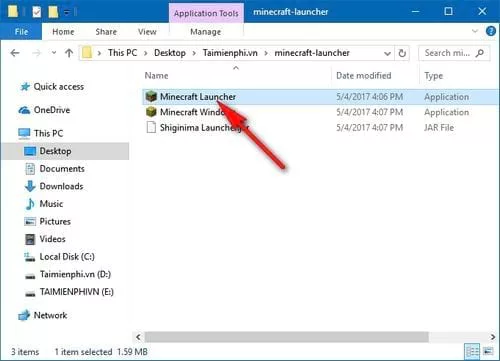Click the This PC monitor icon
500x361 pixels.
click(24, 133)
